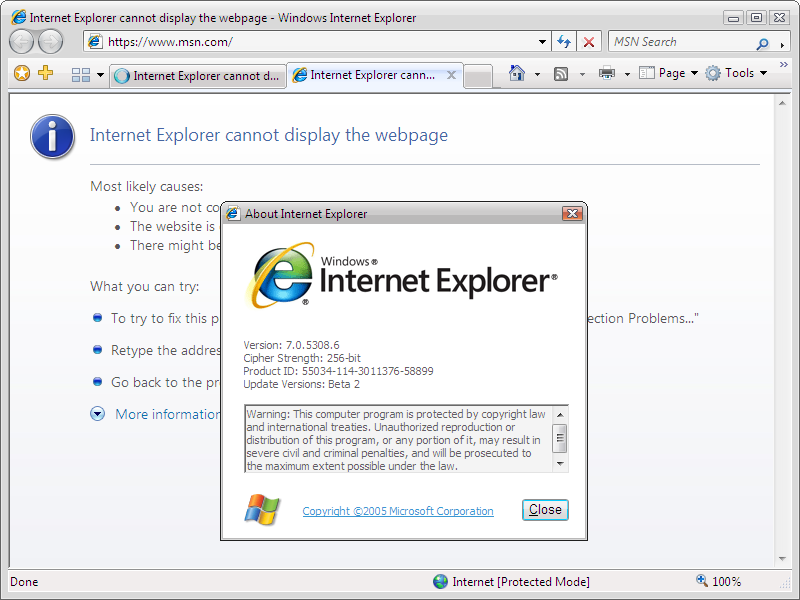
Task: Expand the Print dropdown arrow
Action: coord(627,74)
